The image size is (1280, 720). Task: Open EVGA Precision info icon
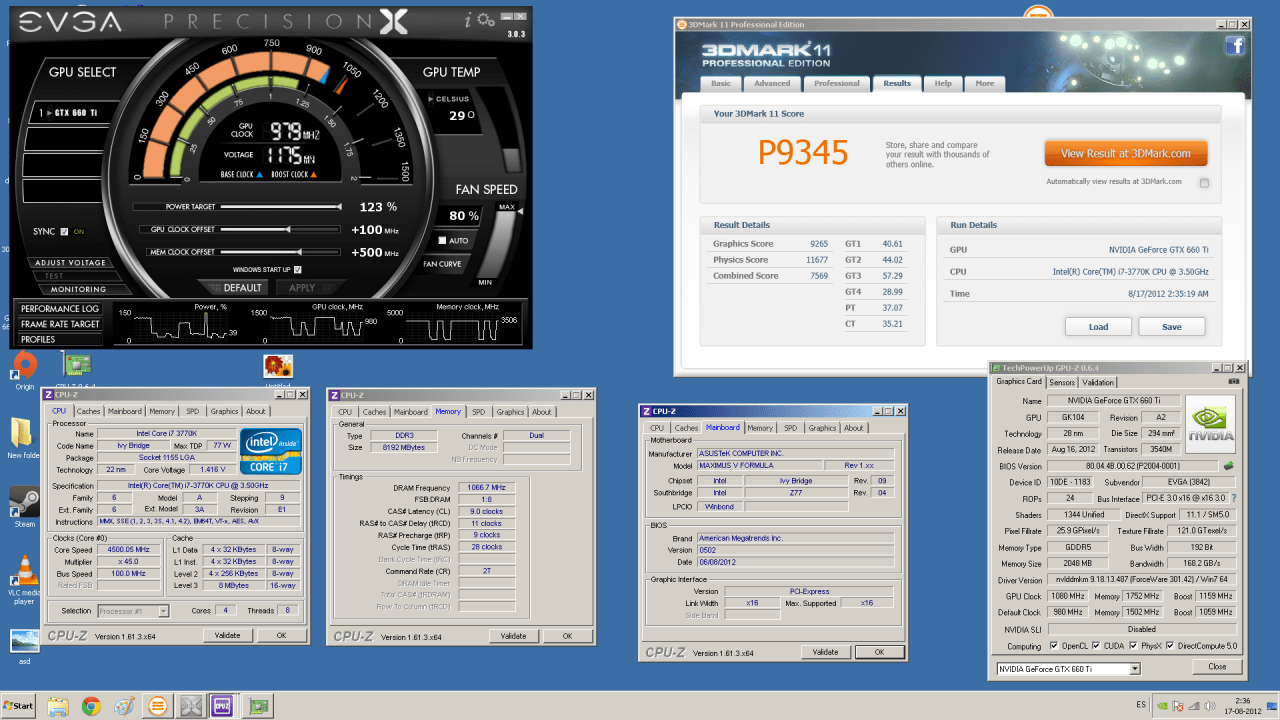point(468,18)
